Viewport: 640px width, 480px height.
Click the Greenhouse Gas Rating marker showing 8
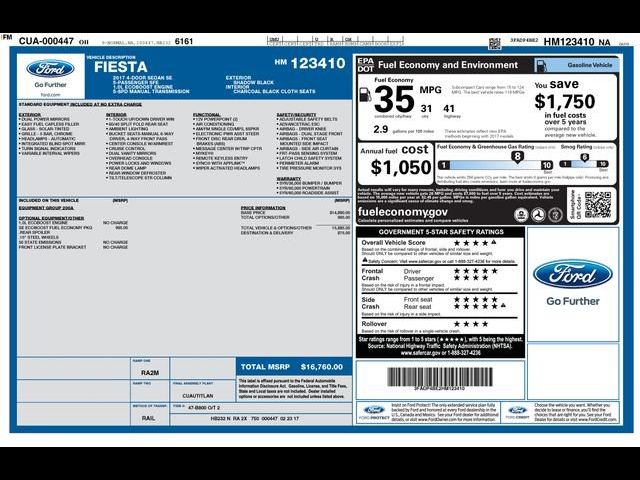tap(516, 156)
